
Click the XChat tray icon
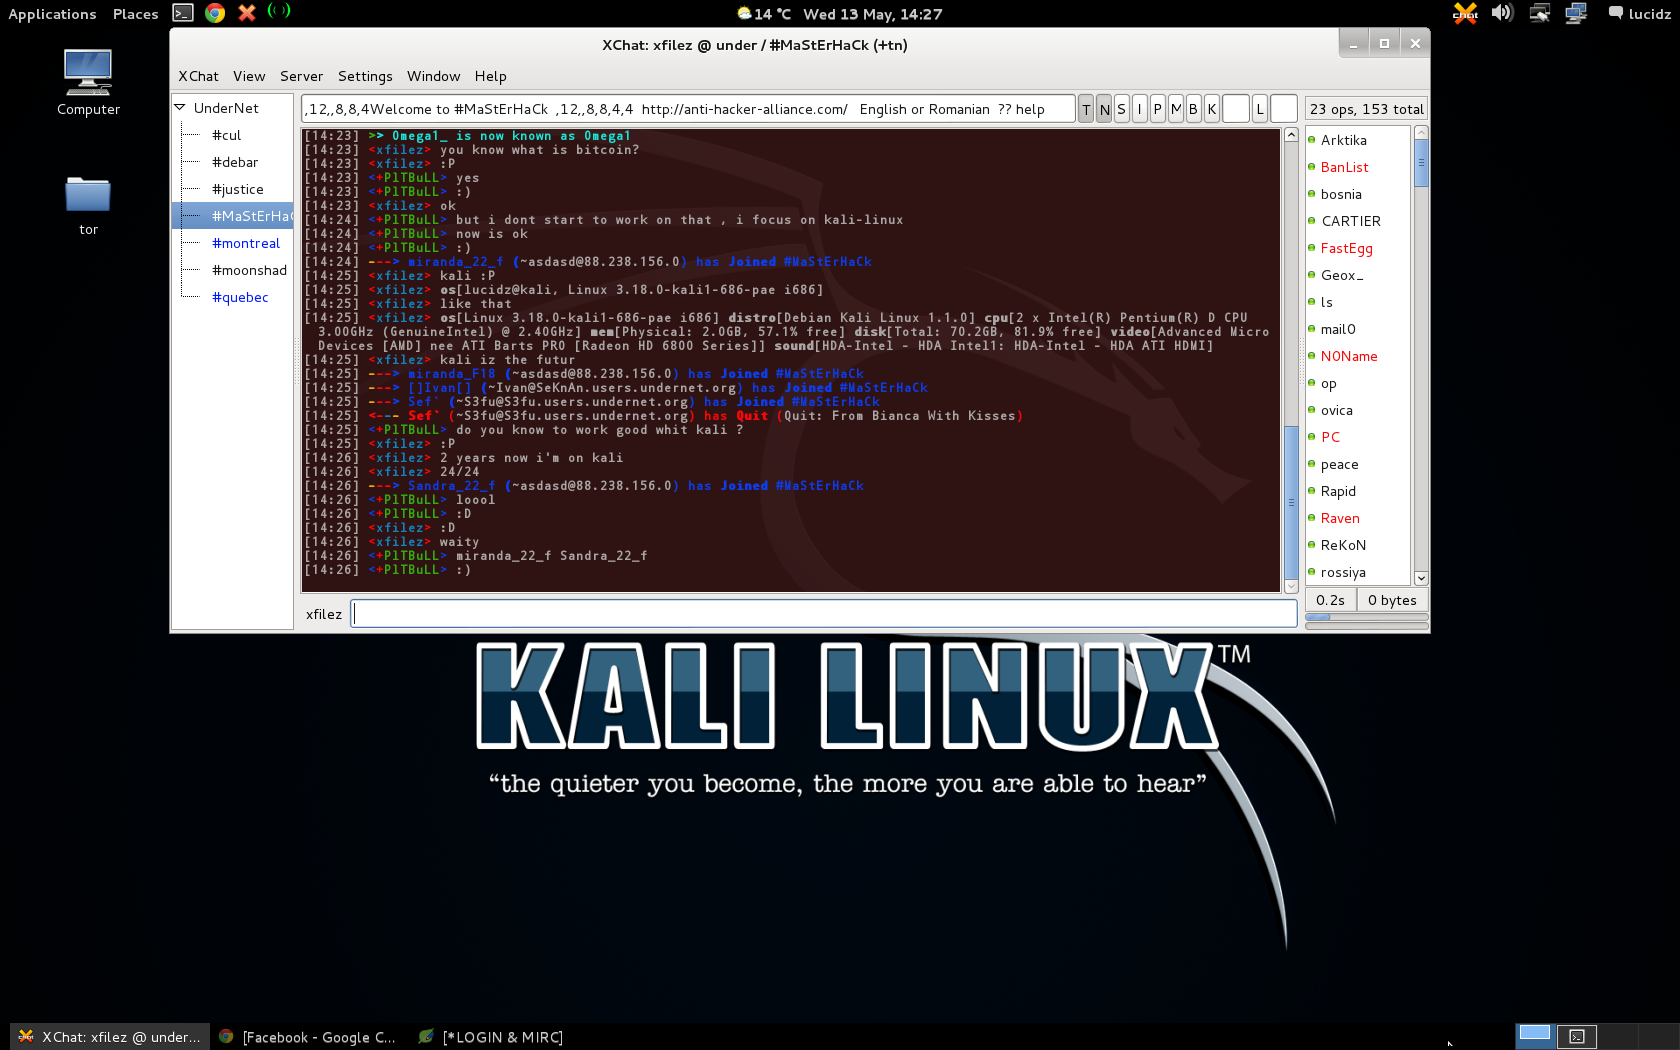tap(1466, 13)
